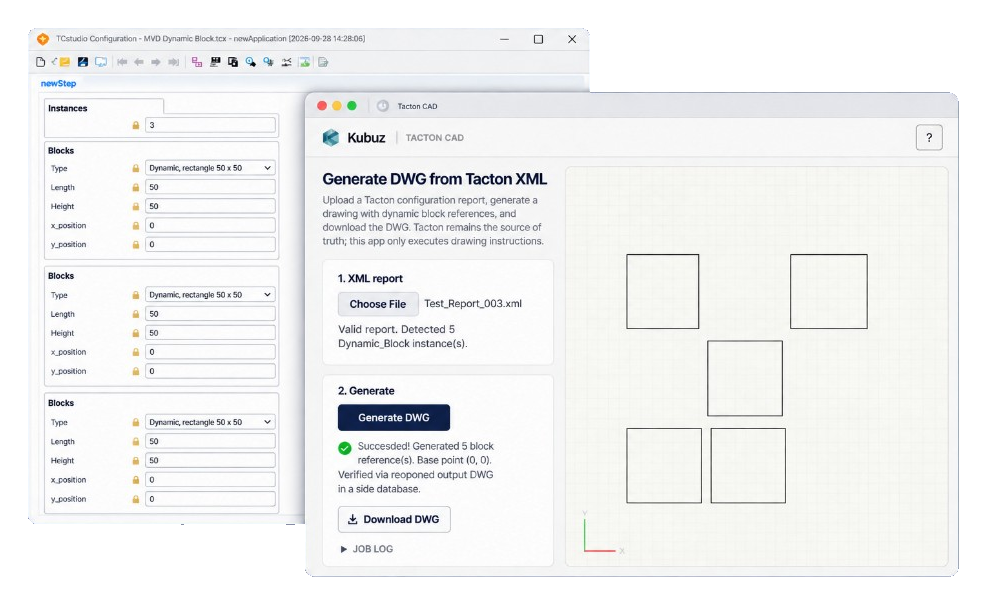Image resolution: width=987 pixels, height=605 pixels.
Task: Jump to last step with the skip-forward arrow
Action: click(x=173, y=62)
